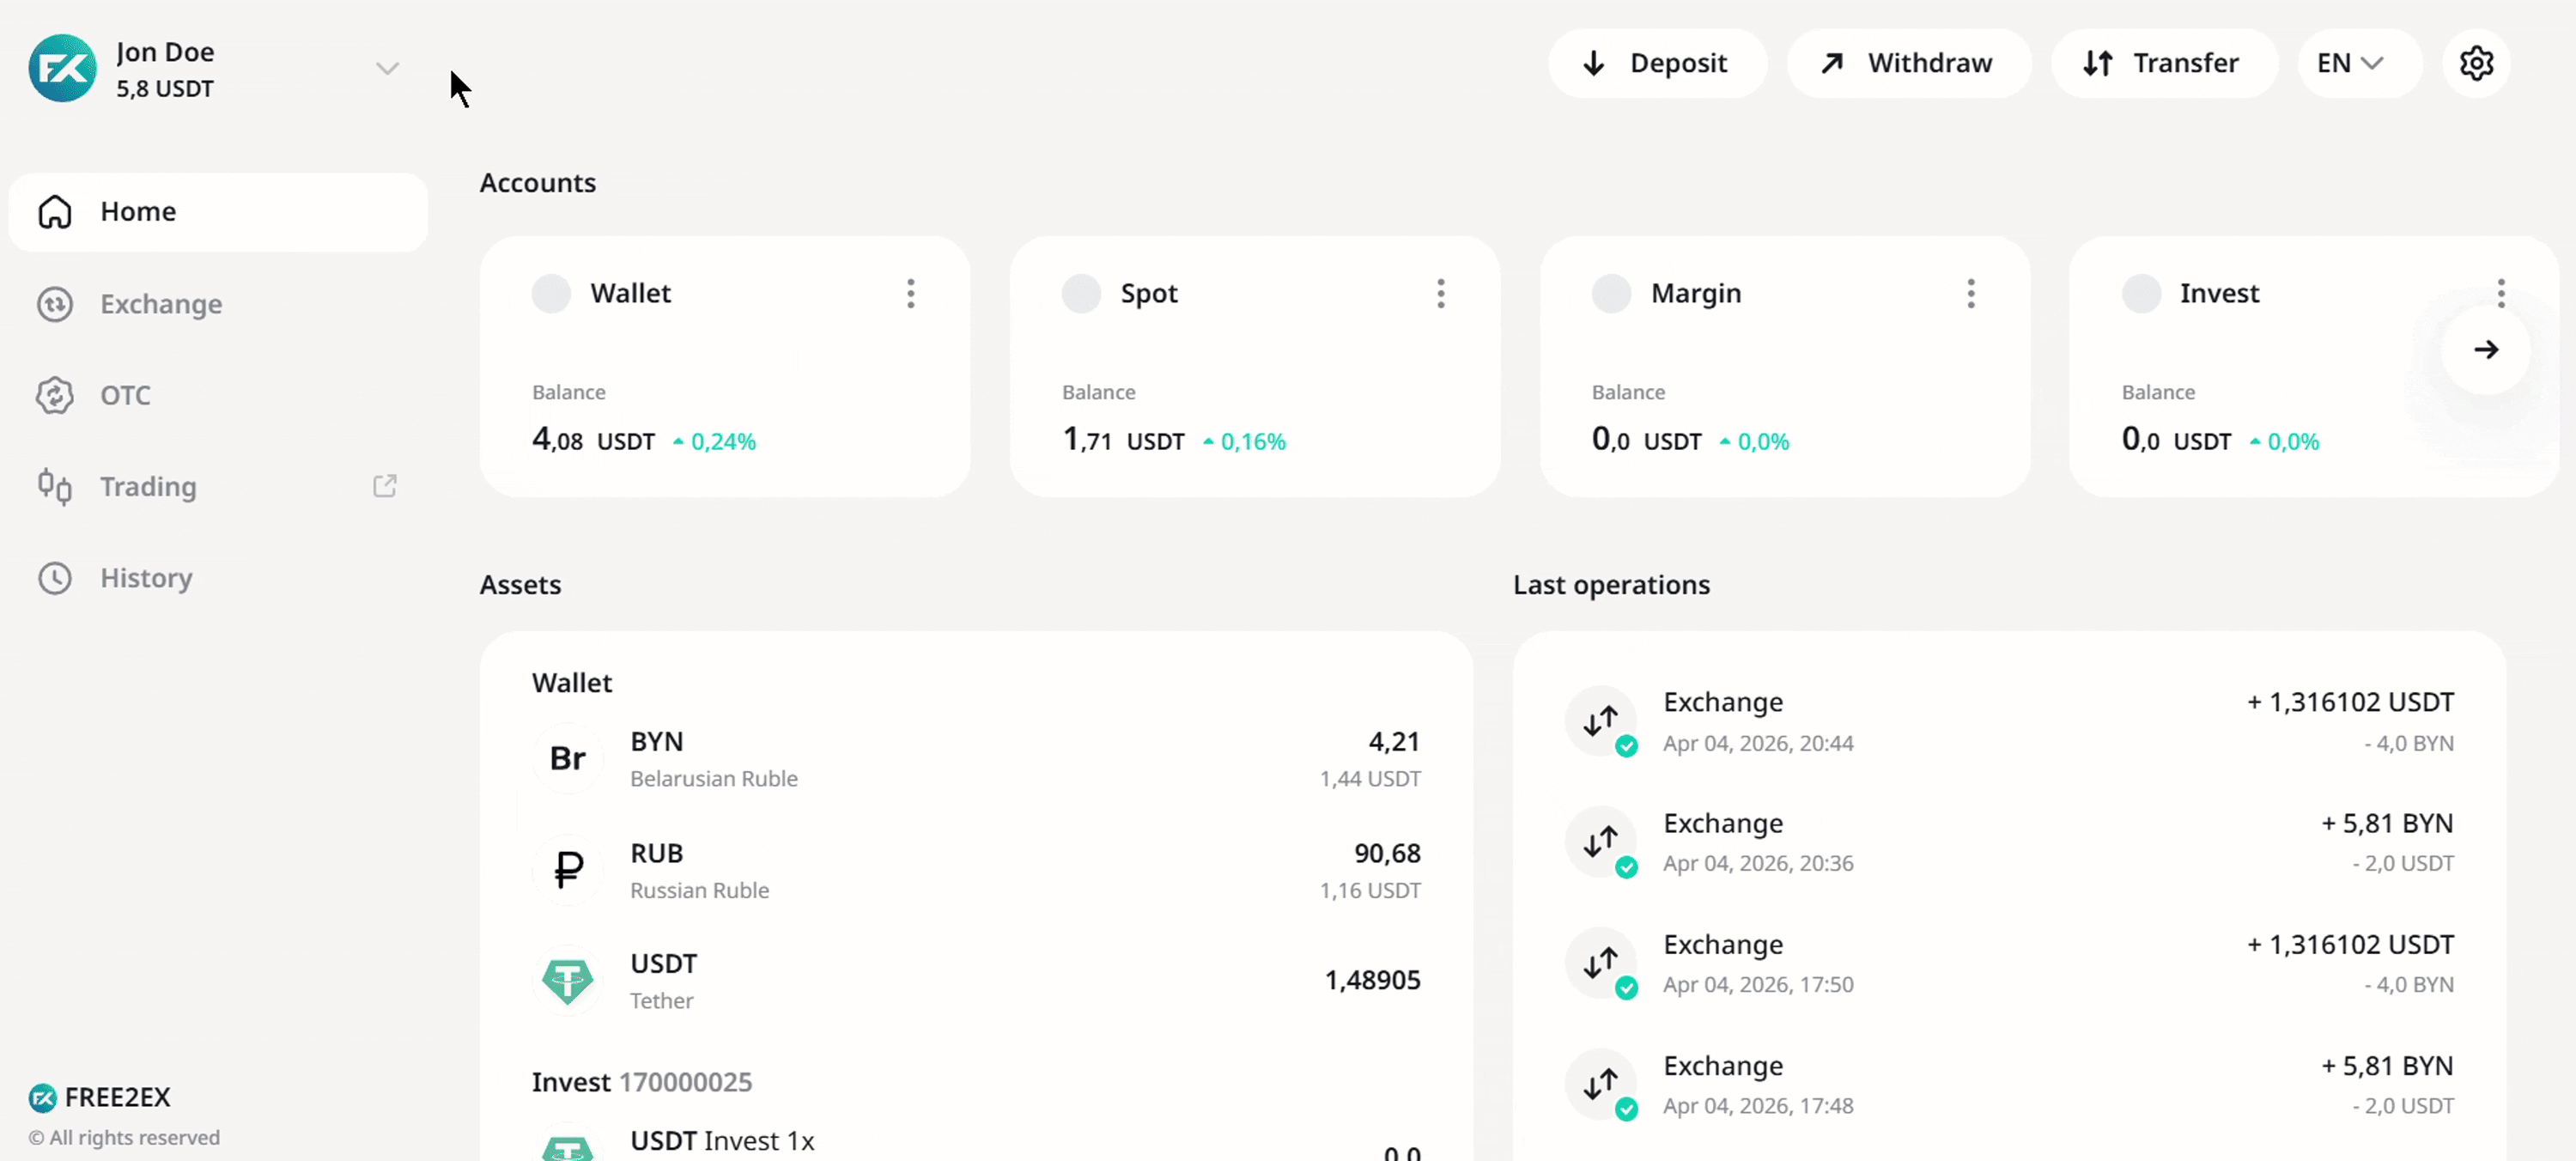Screen dimensions: 2576x1161
Task: Select the Spot account circle indicator
Action: tap(1081, 294)
